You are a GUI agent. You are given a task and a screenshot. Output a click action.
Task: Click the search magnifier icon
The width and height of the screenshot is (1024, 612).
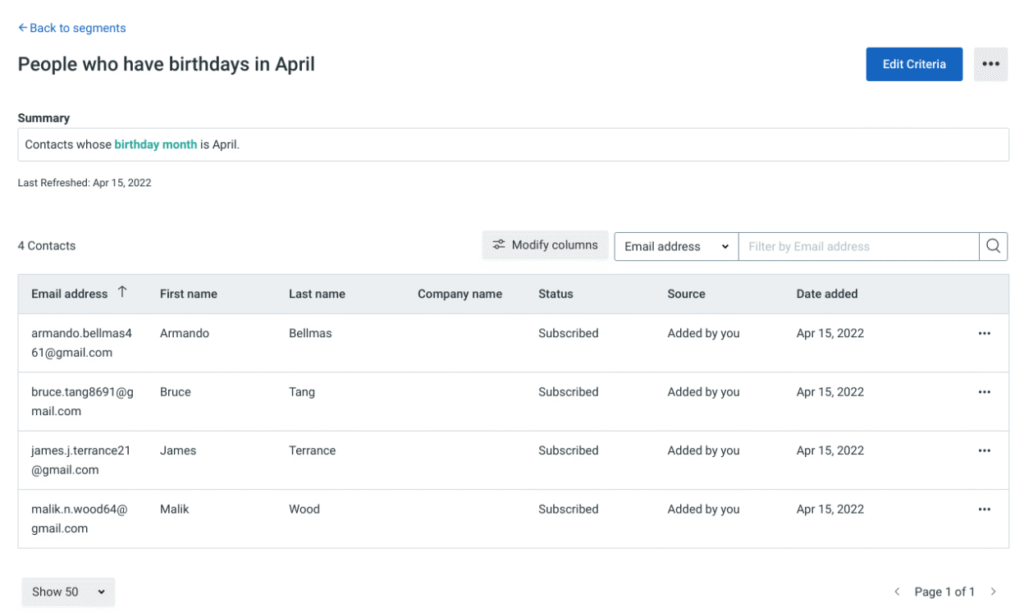[993, 246]
